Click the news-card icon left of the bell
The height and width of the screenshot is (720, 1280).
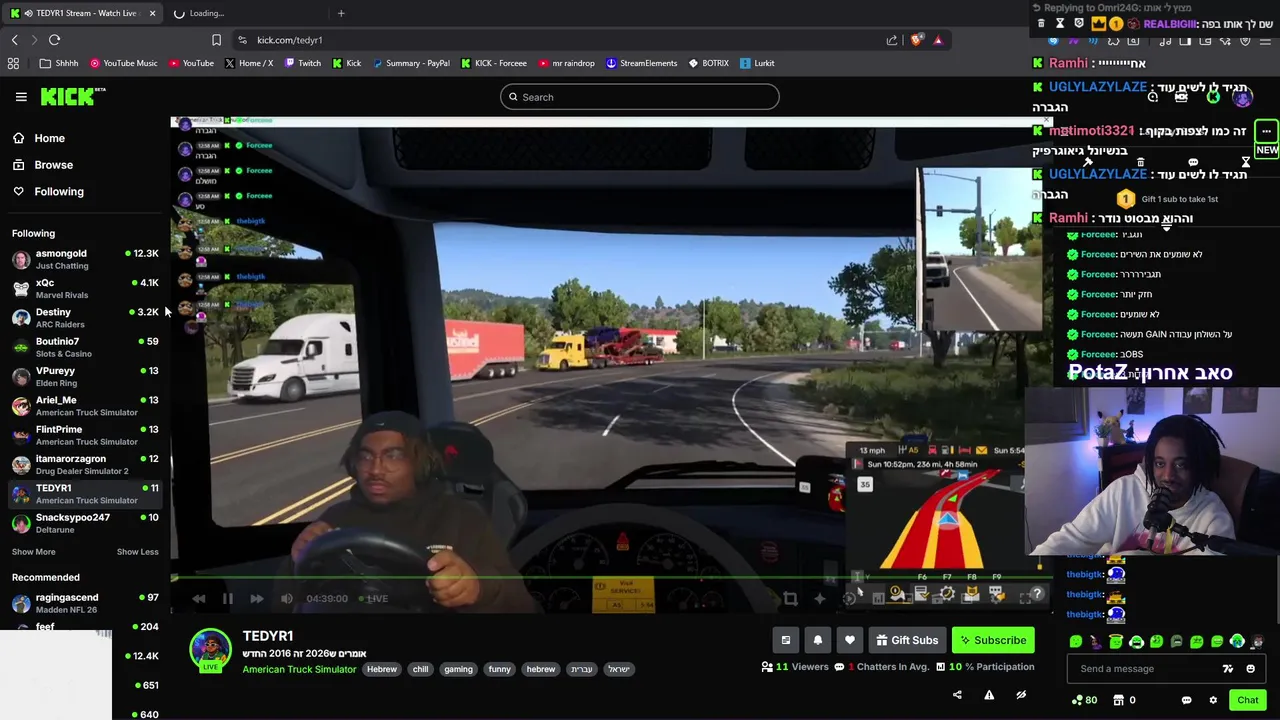[786, 640]
